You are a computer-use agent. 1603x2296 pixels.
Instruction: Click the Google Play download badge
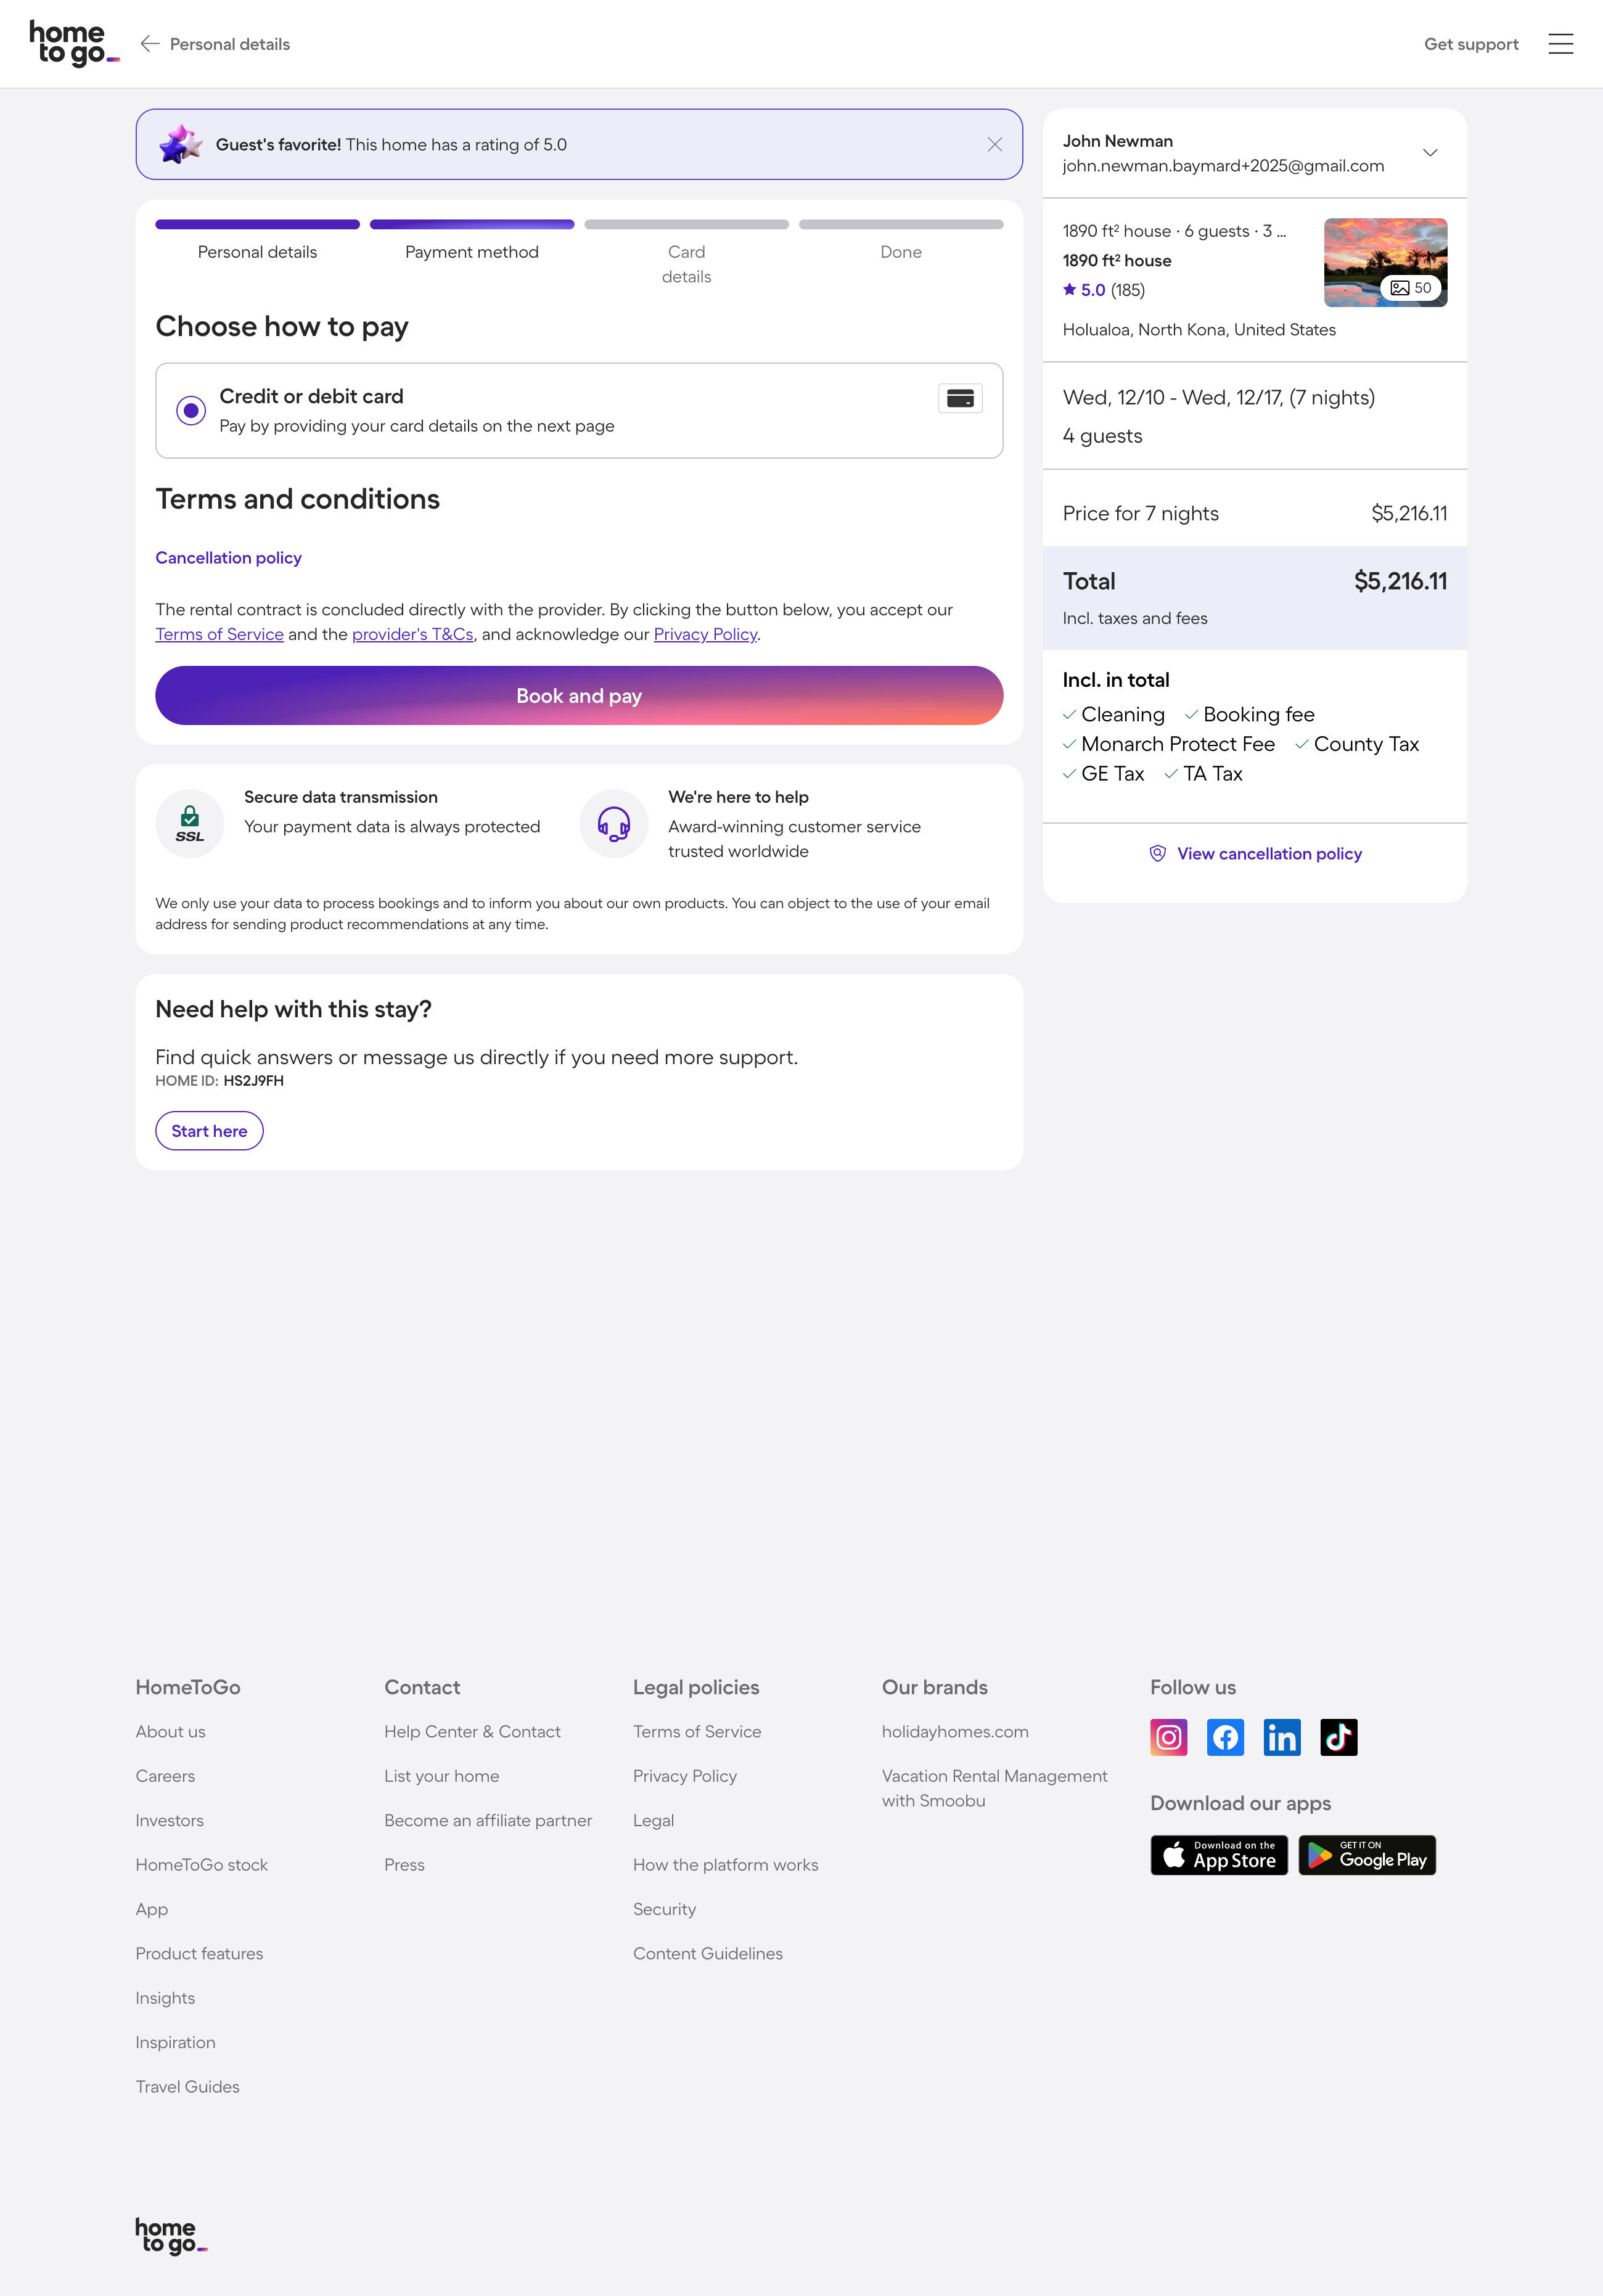[1366, 1855]
